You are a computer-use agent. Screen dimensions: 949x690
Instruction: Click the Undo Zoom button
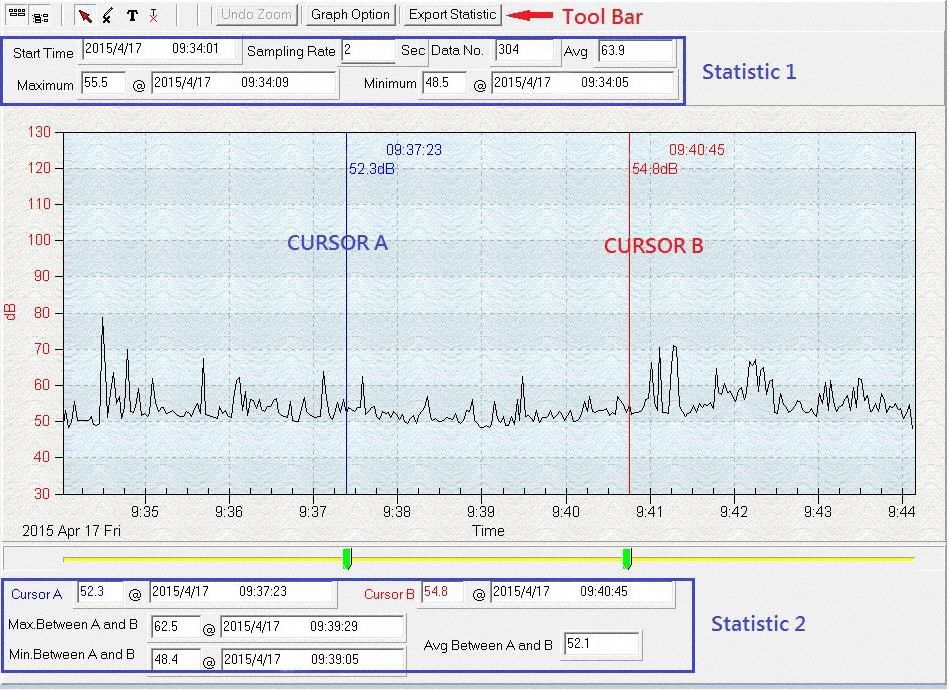tap(256, 14)
